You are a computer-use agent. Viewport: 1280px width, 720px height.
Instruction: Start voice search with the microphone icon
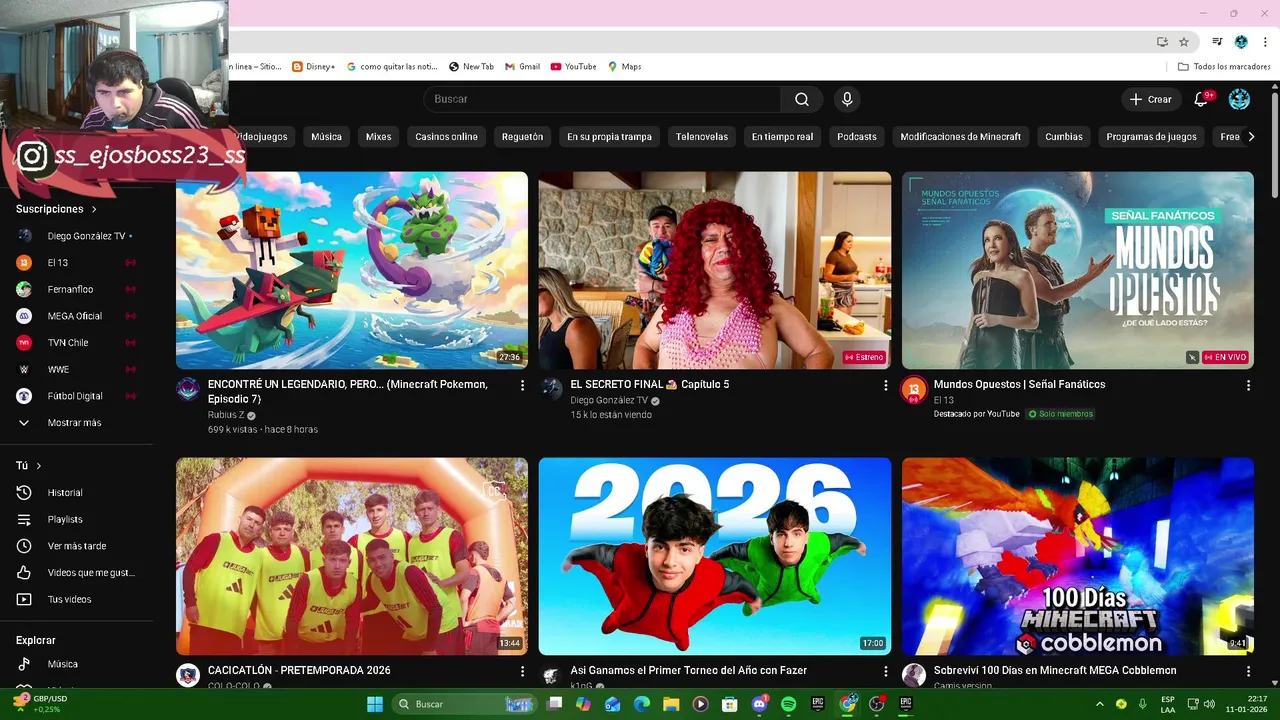847,99
